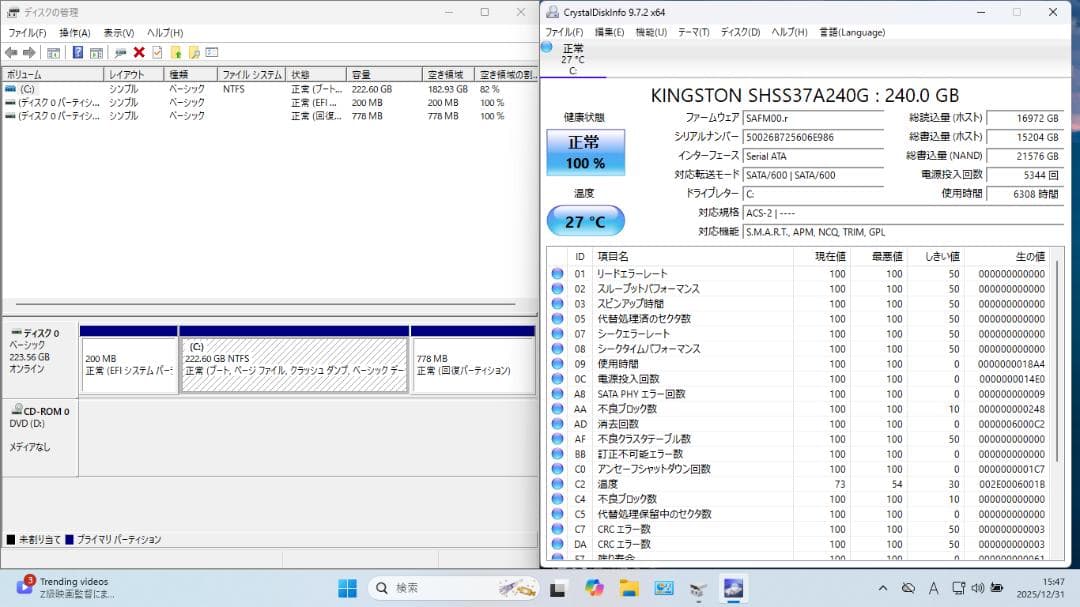The height and width of the screenshot is (607, 1080).
Task: Open the Help icon in Disk Management toolbar
Action: point(77,51)
